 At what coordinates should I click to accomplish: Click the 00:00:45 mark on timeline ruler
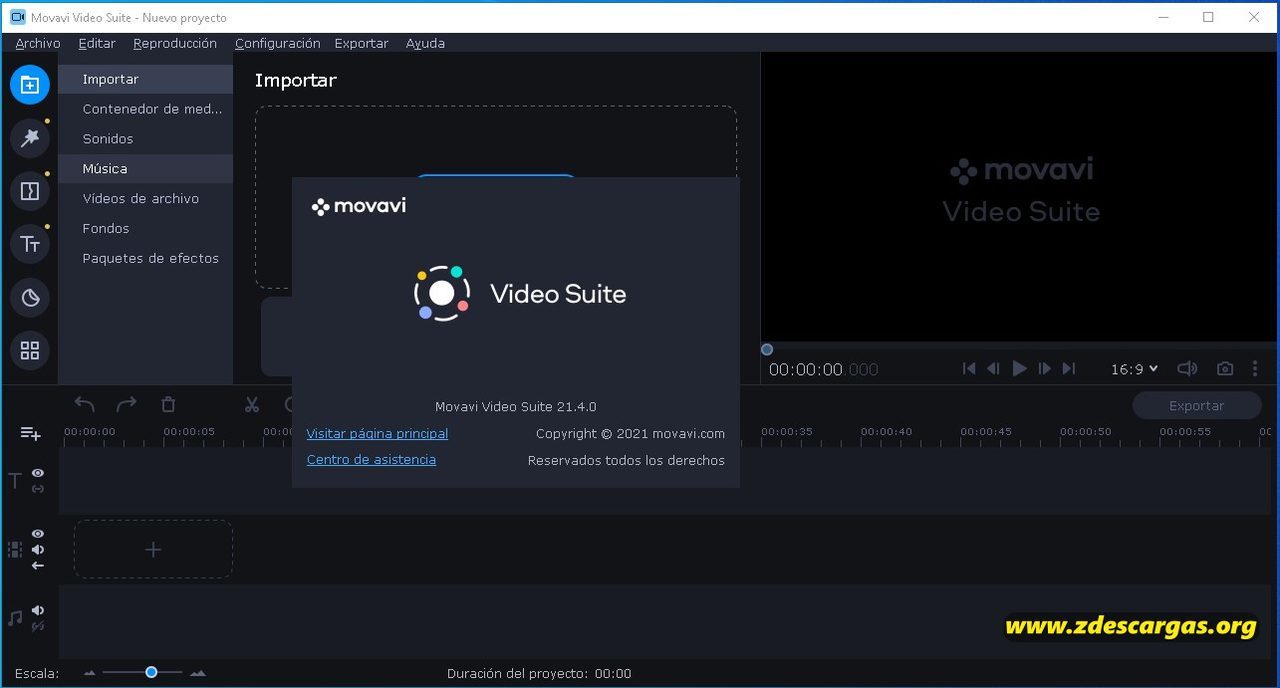point(986,432)
